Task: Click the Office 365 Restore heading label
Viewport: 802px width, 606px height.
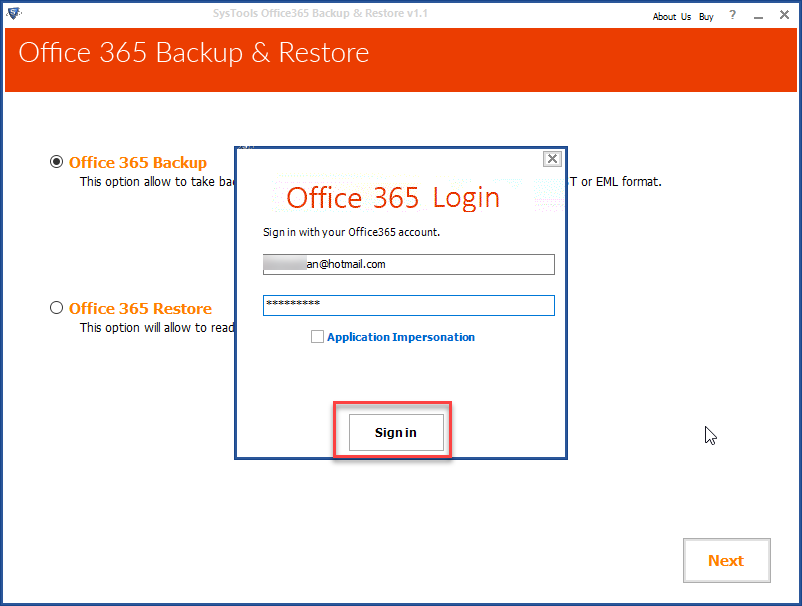Action: tap(139, 308)
